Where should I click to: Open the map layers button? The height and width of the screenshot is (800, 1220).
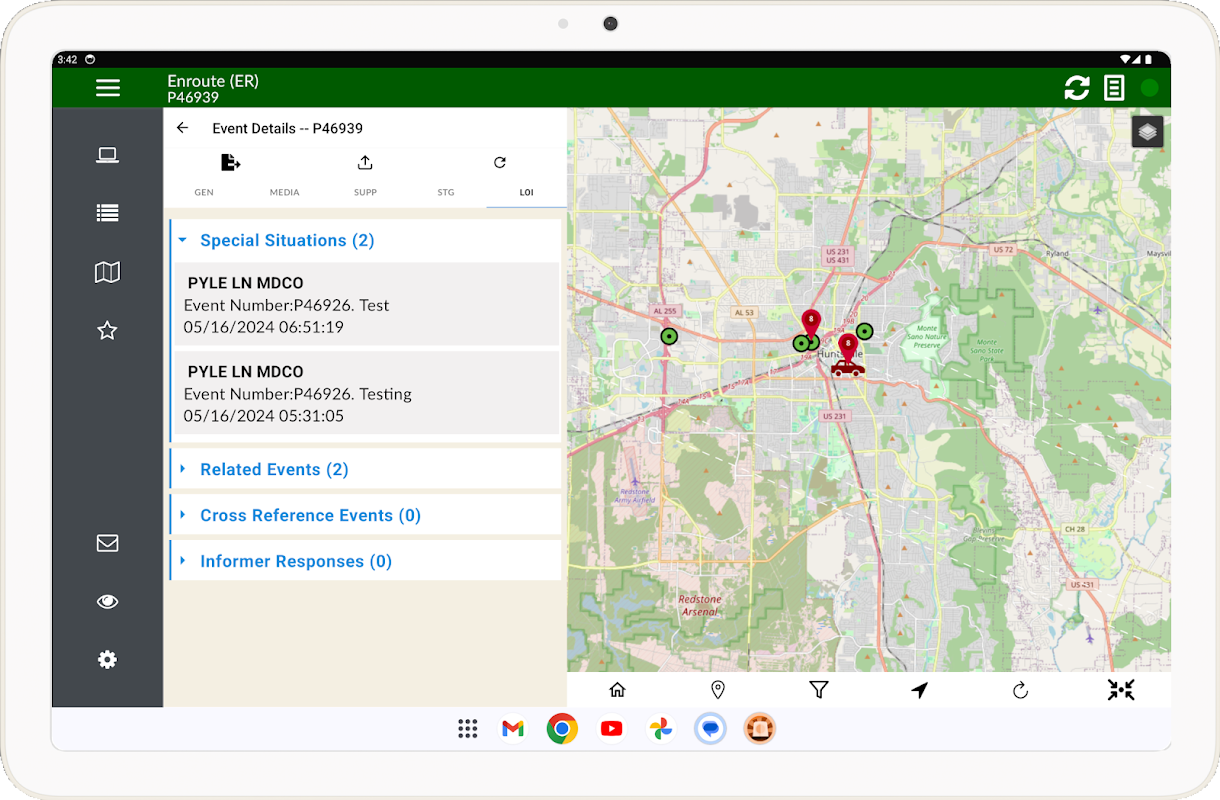click(1147, 132)
